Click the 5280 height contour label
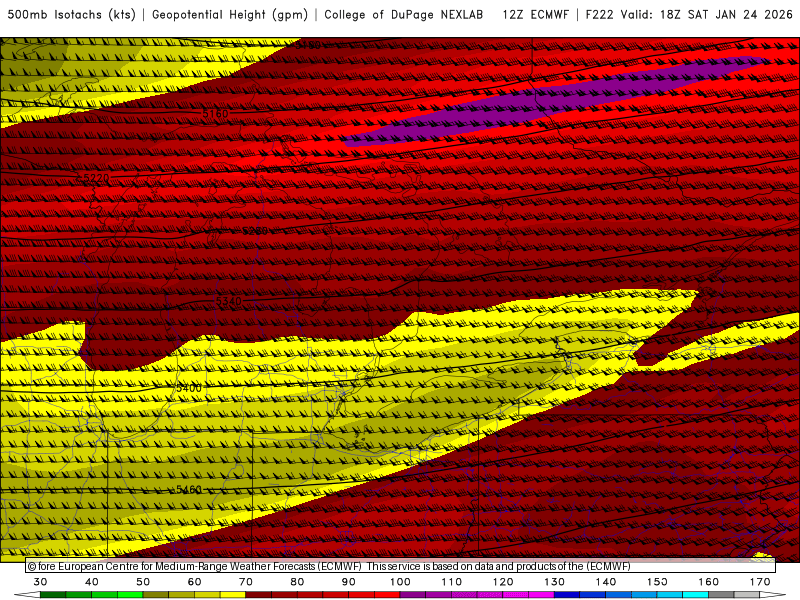 255,232
